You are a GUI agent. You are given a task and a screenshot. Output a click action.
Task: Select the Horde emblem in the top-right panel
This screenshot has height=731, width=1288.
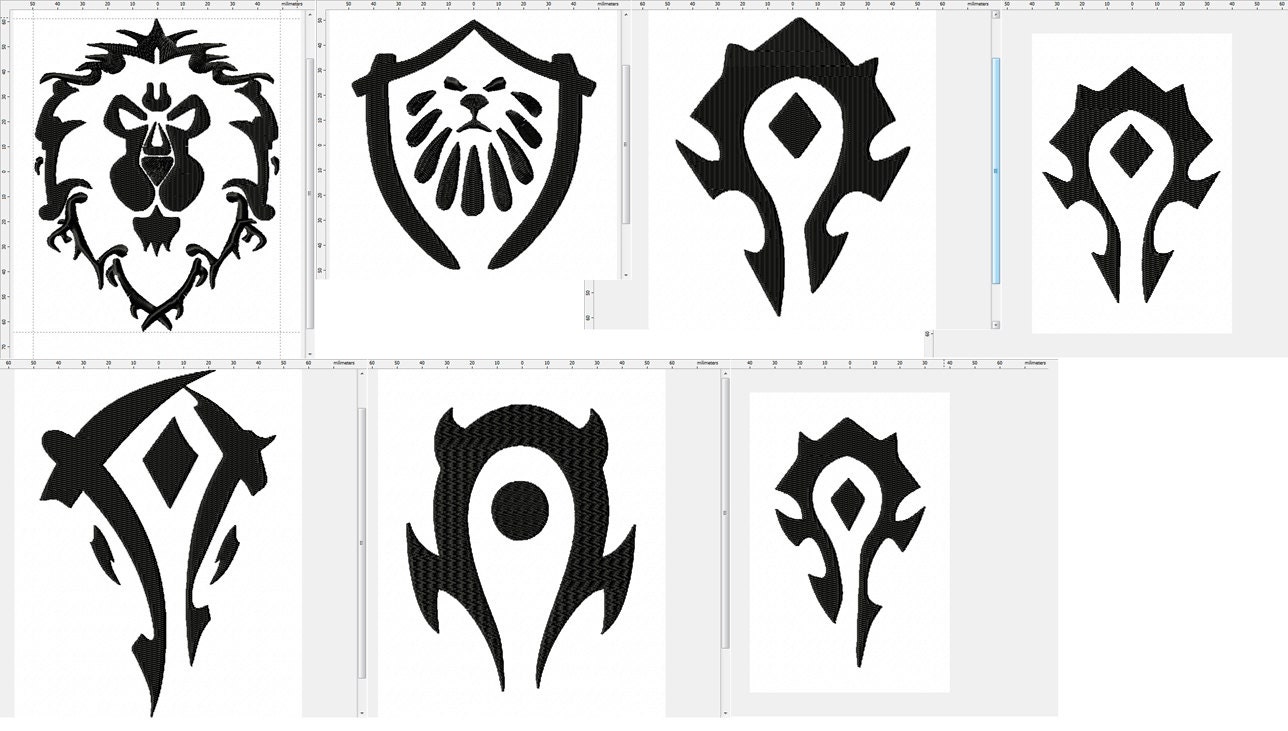click(x=1131, y=185)
